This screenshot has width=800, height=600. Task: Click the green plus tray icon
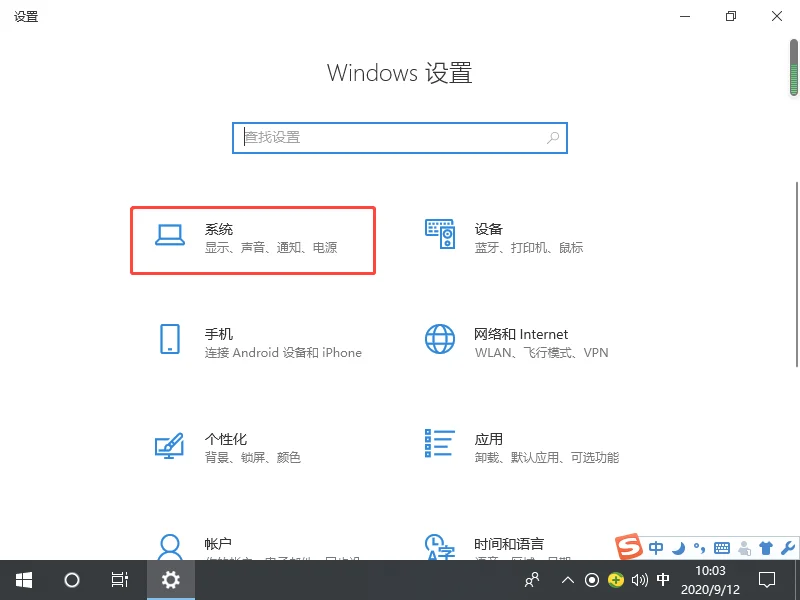click(616, 580)
